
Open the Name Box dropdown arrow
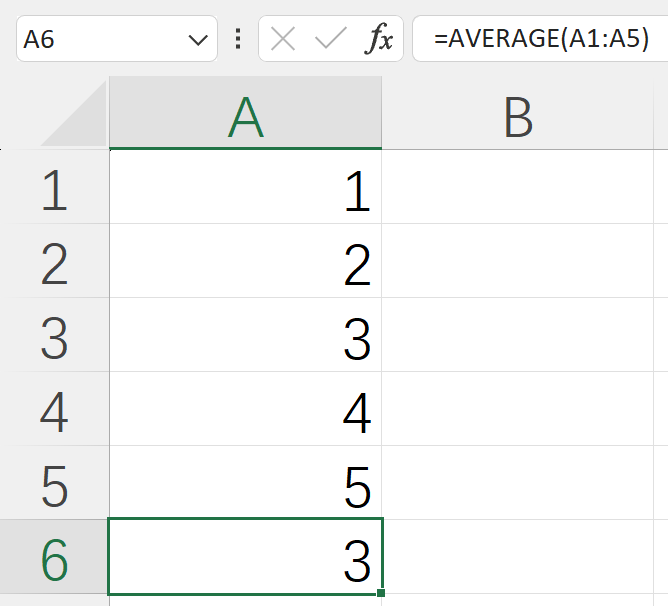(197, 40)
